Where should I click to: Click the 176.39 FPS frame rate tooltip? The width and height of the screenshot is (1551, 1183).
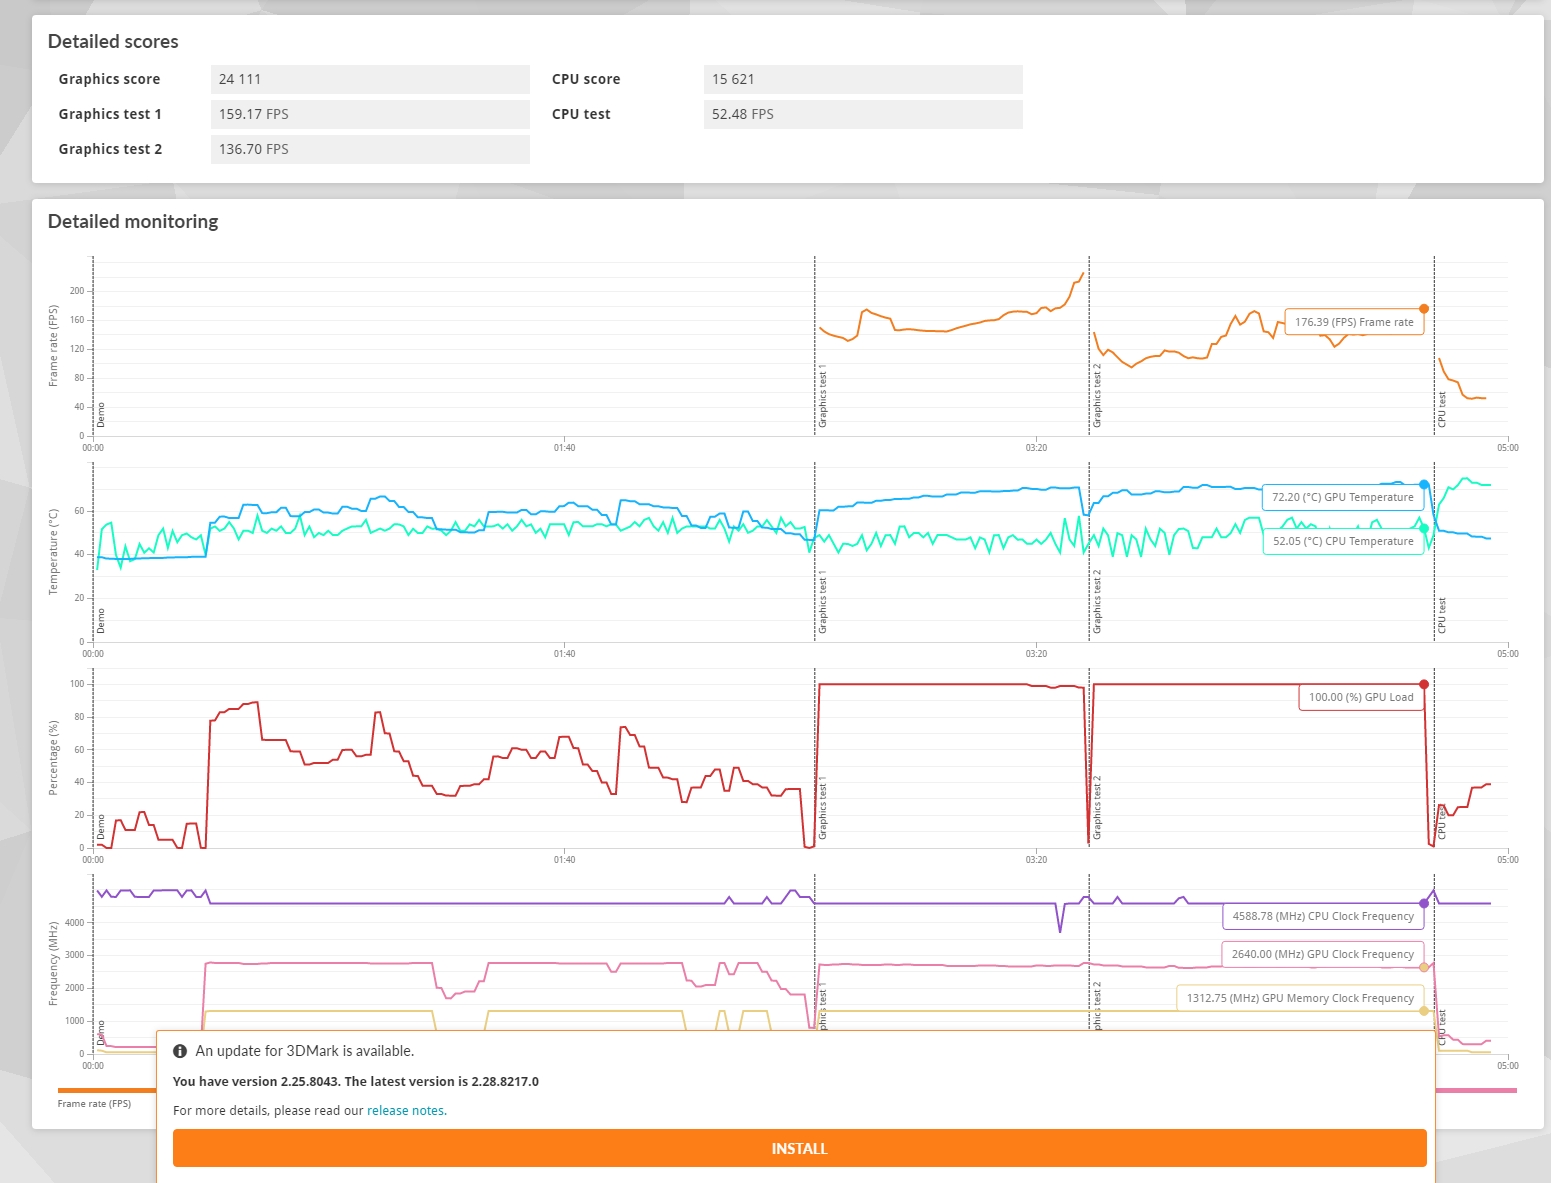1354,322
